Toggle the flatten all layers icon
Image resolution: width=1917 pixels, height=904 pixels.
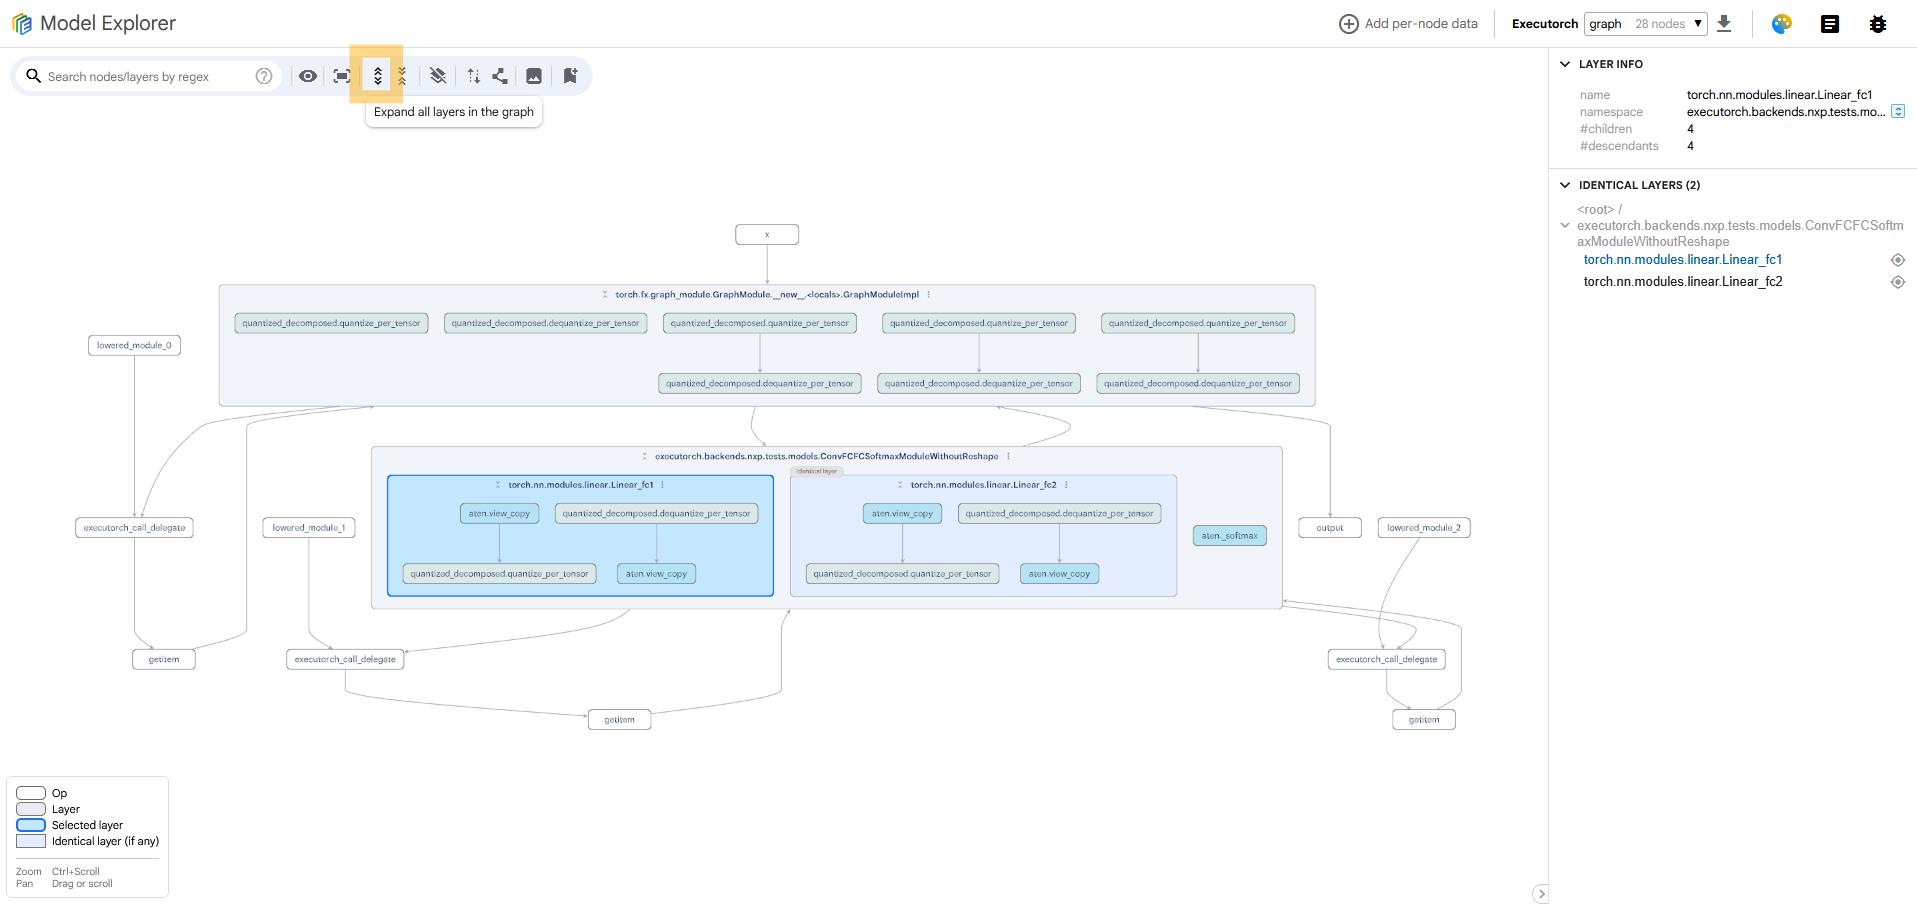[438, 76]
